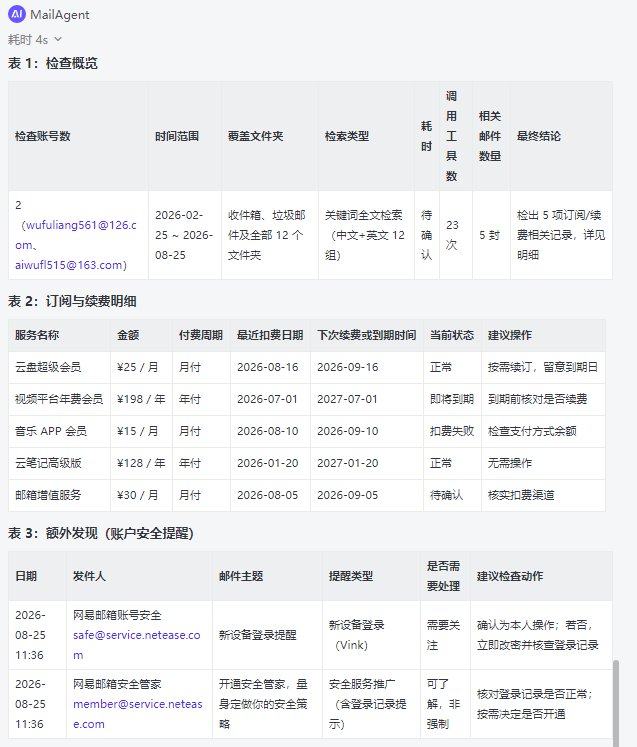Image resolution: width=637 pixels, height=747 pixels.
Task: Click the 待确认 status in 邮箱增值服务 row
Action: tap(446, 495)
